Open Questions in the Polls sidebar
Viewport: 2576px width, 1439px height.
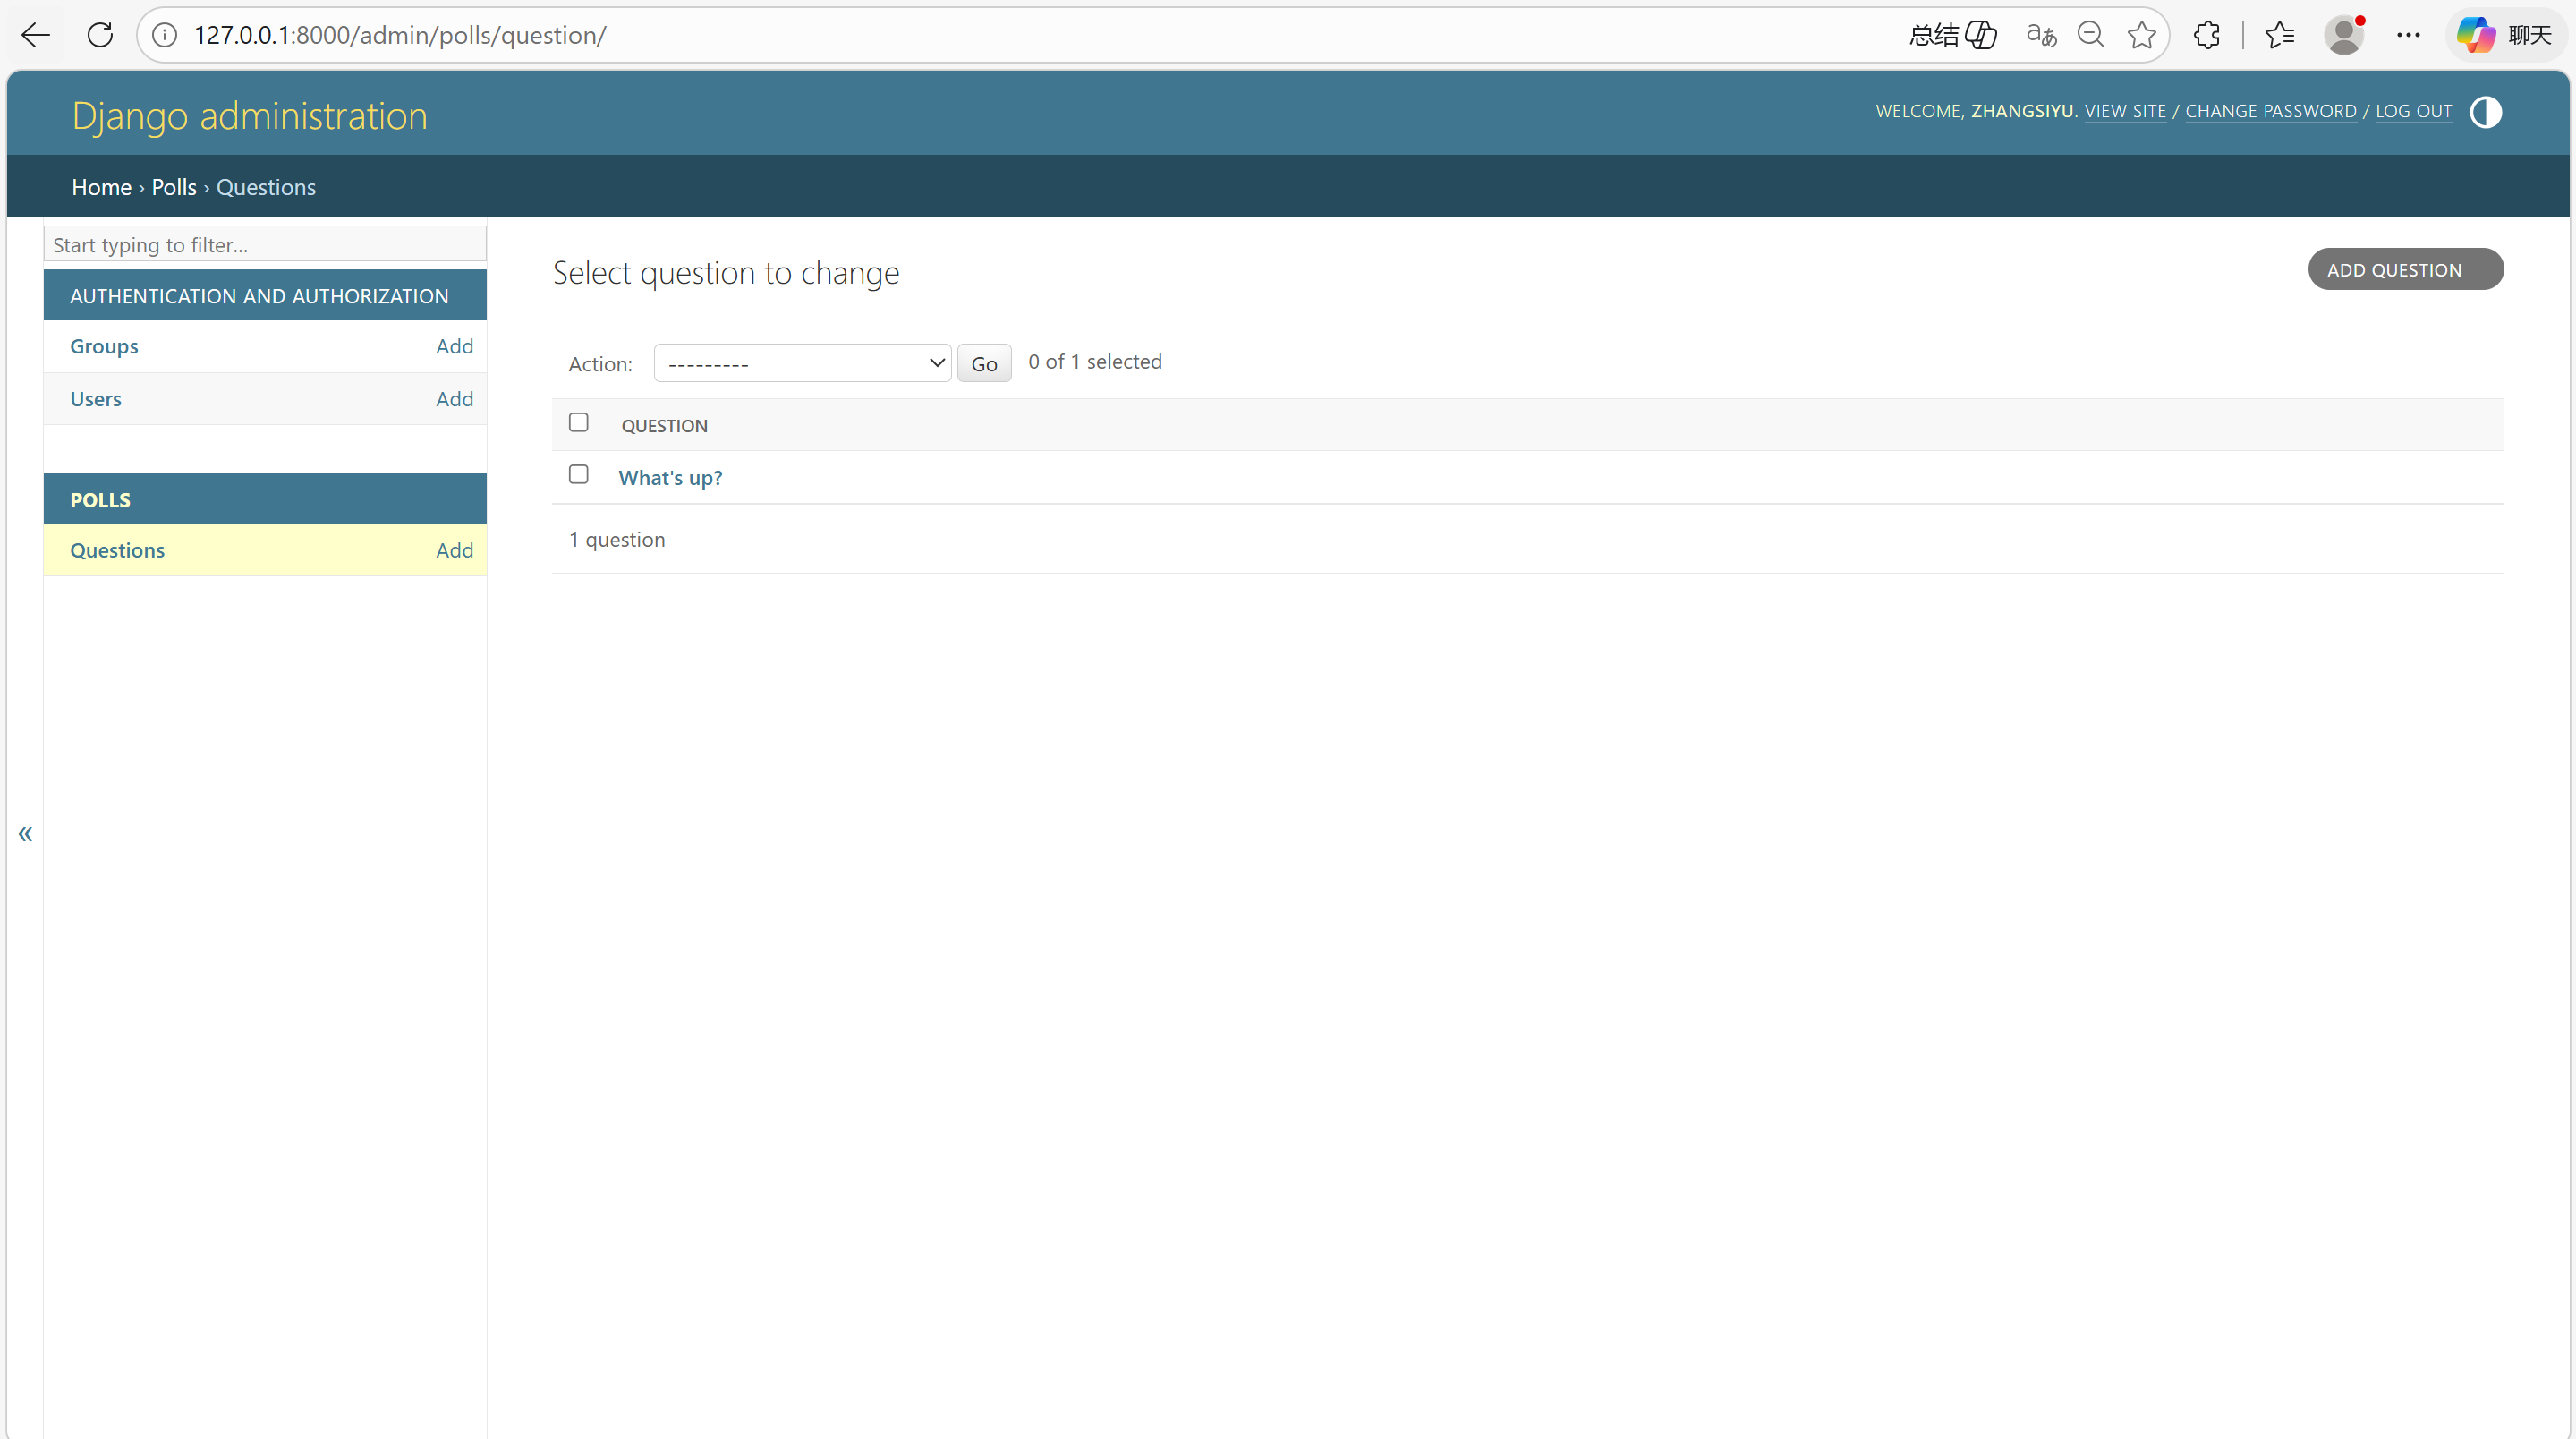pos(117,550)
